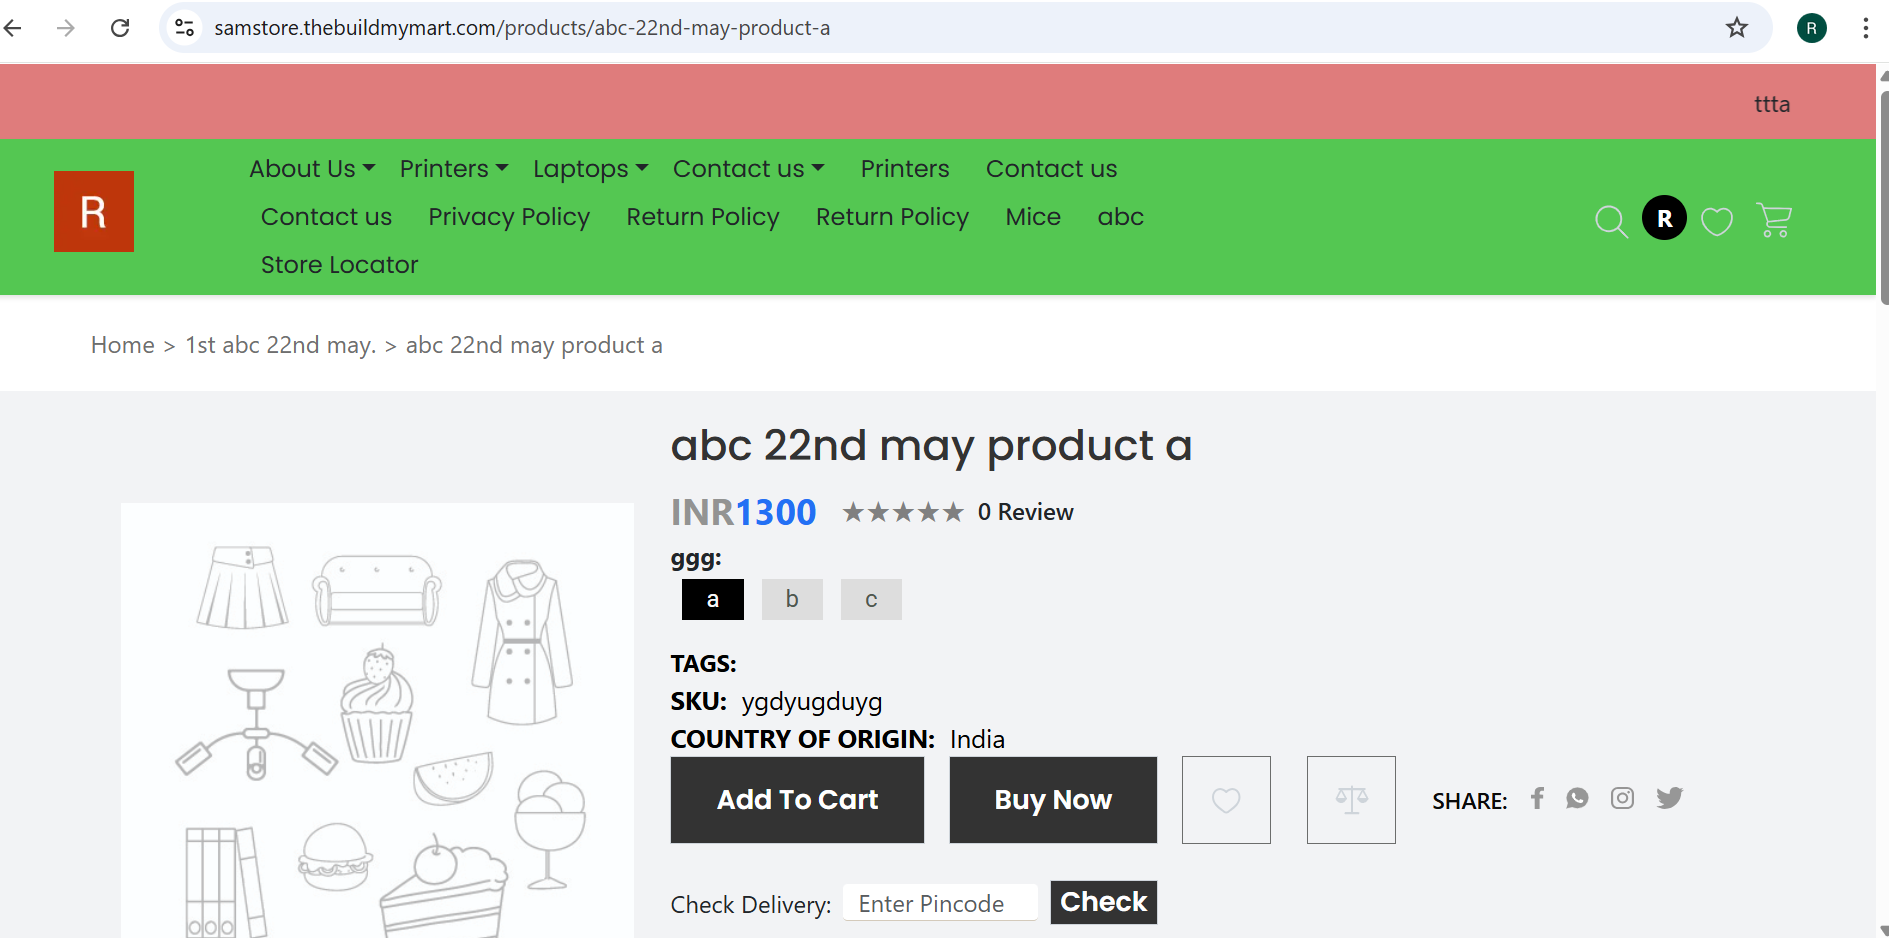The width and height of the screenshot is (1889, 938).
Task: Click the INR1300 price text
Action: click(744, 512)
